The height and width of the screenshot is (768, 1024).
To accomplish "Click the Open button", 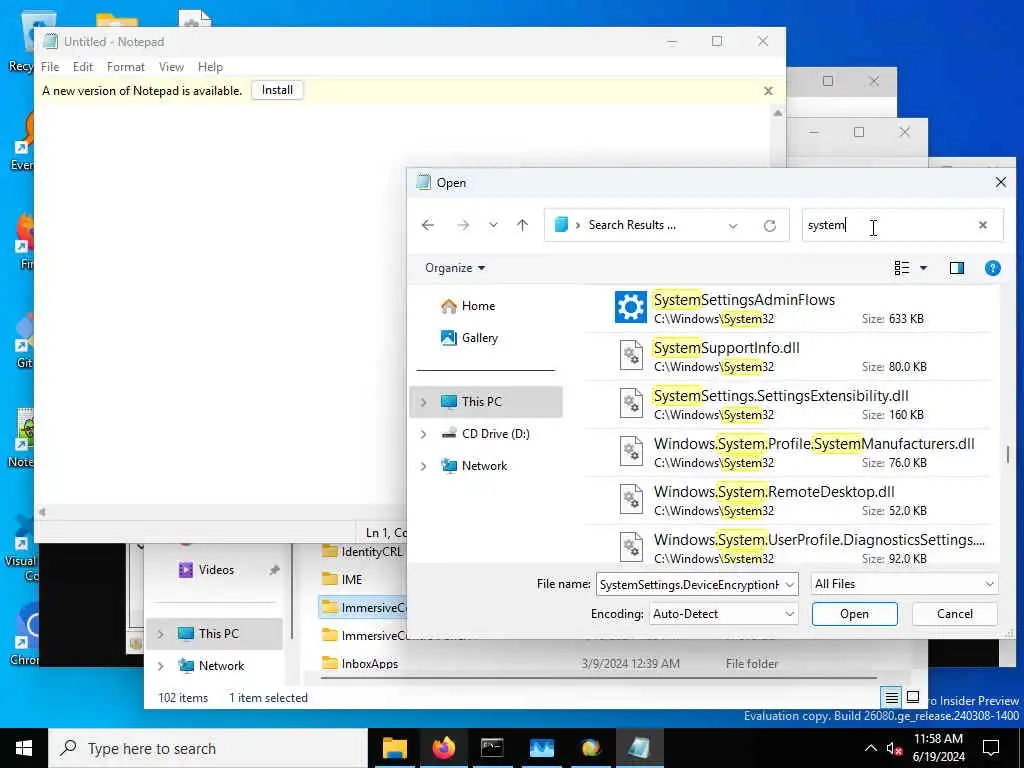I will [854, 614].
